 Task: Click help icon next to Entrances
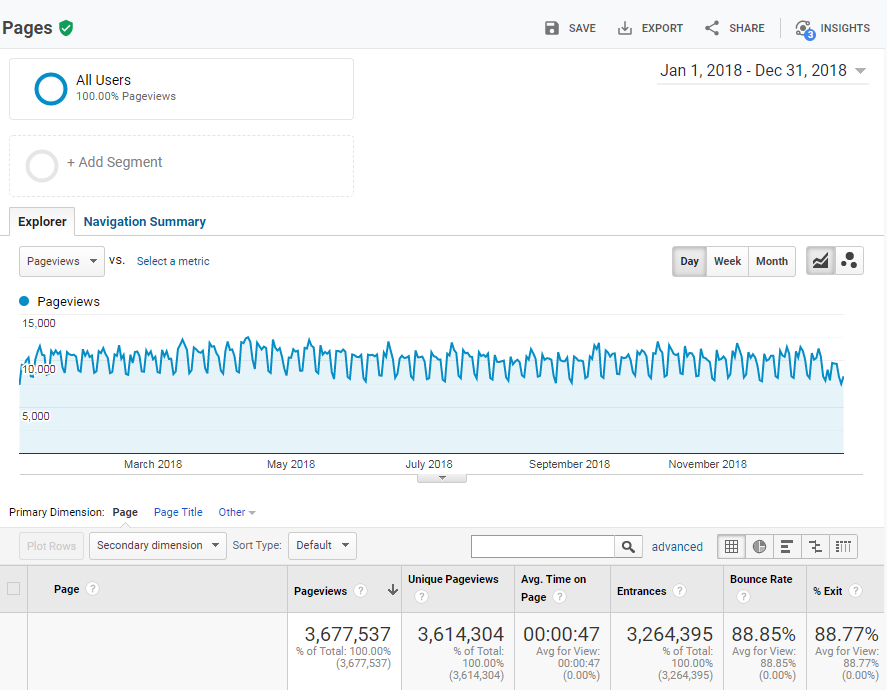tap(679, 590)
